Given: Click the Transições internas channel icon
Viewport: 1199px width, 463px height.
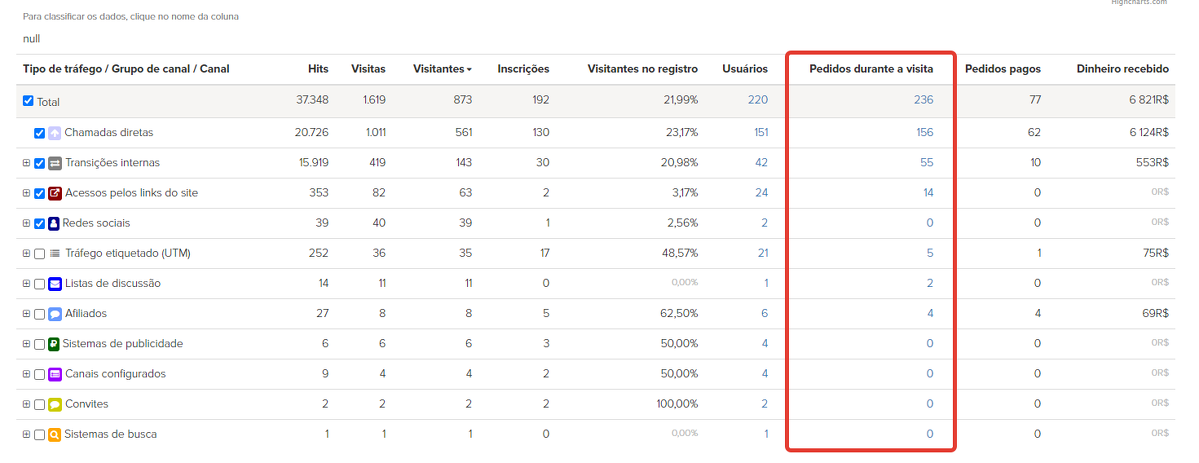Looking at the screenshot, I should 55,163.
